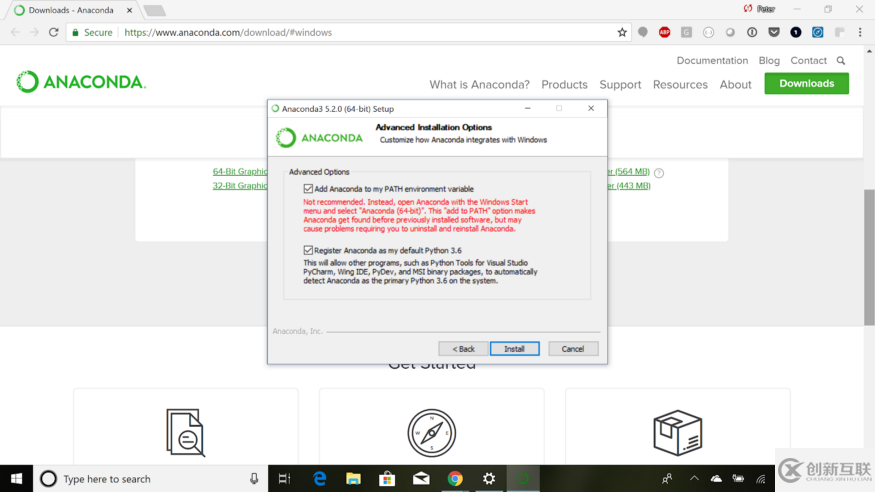
Task: Click the document search icon card
Action: 186,433
